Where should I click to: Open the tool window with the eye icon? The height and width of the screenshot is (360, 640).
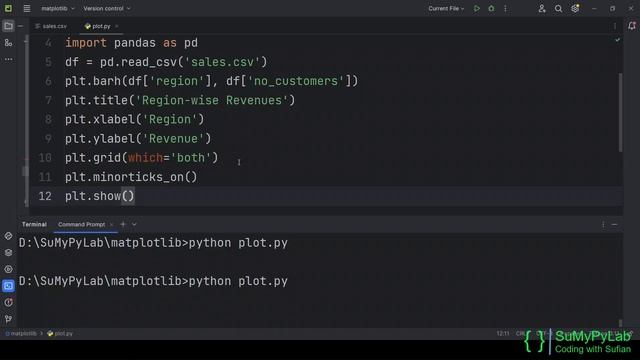[x=8, y=269]
